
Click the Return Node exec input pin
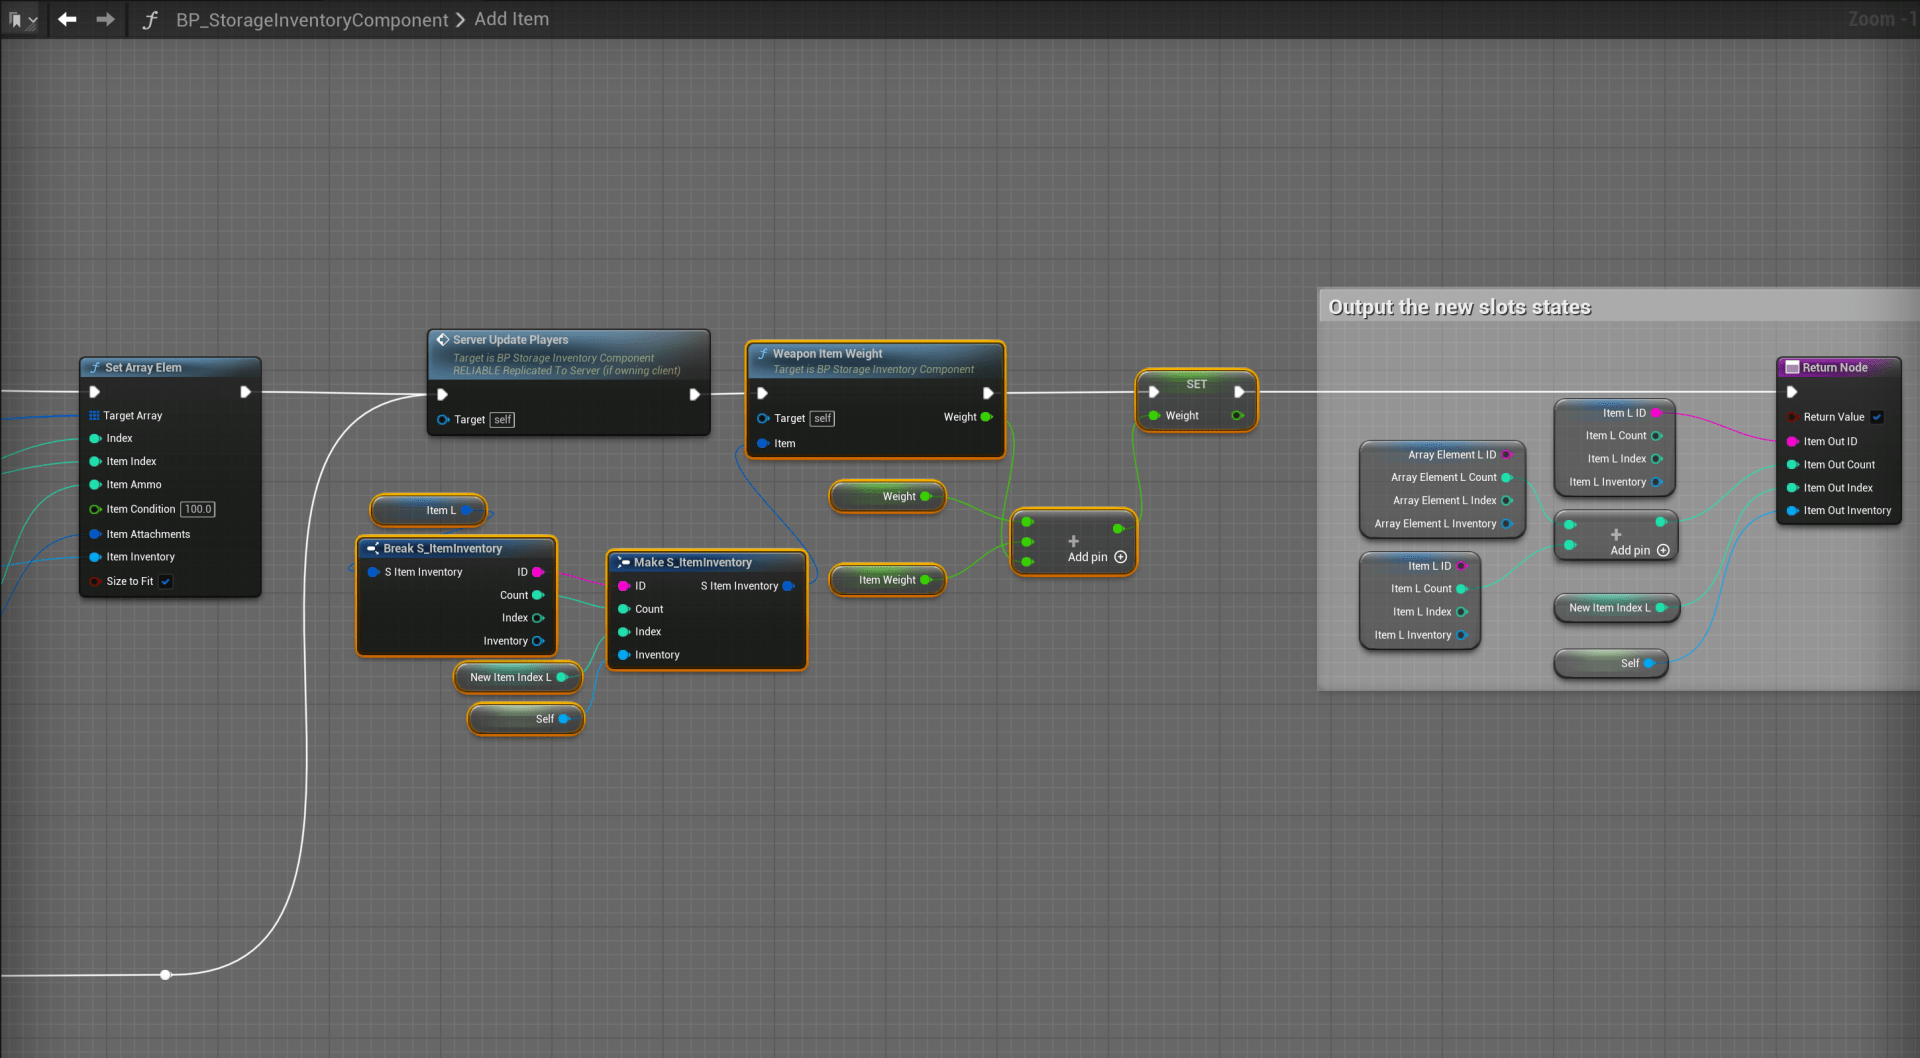1792,392
